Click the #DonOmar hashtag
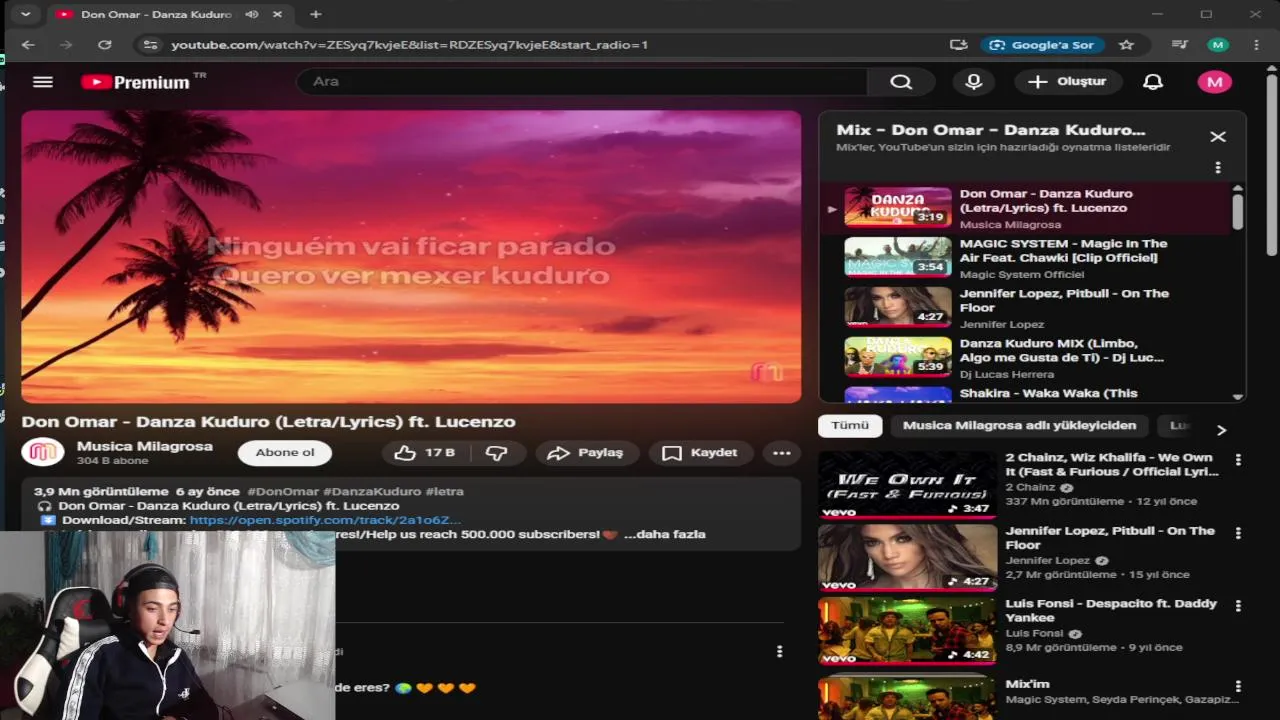This screenshot has height=720, width=1280. [283, 492]
